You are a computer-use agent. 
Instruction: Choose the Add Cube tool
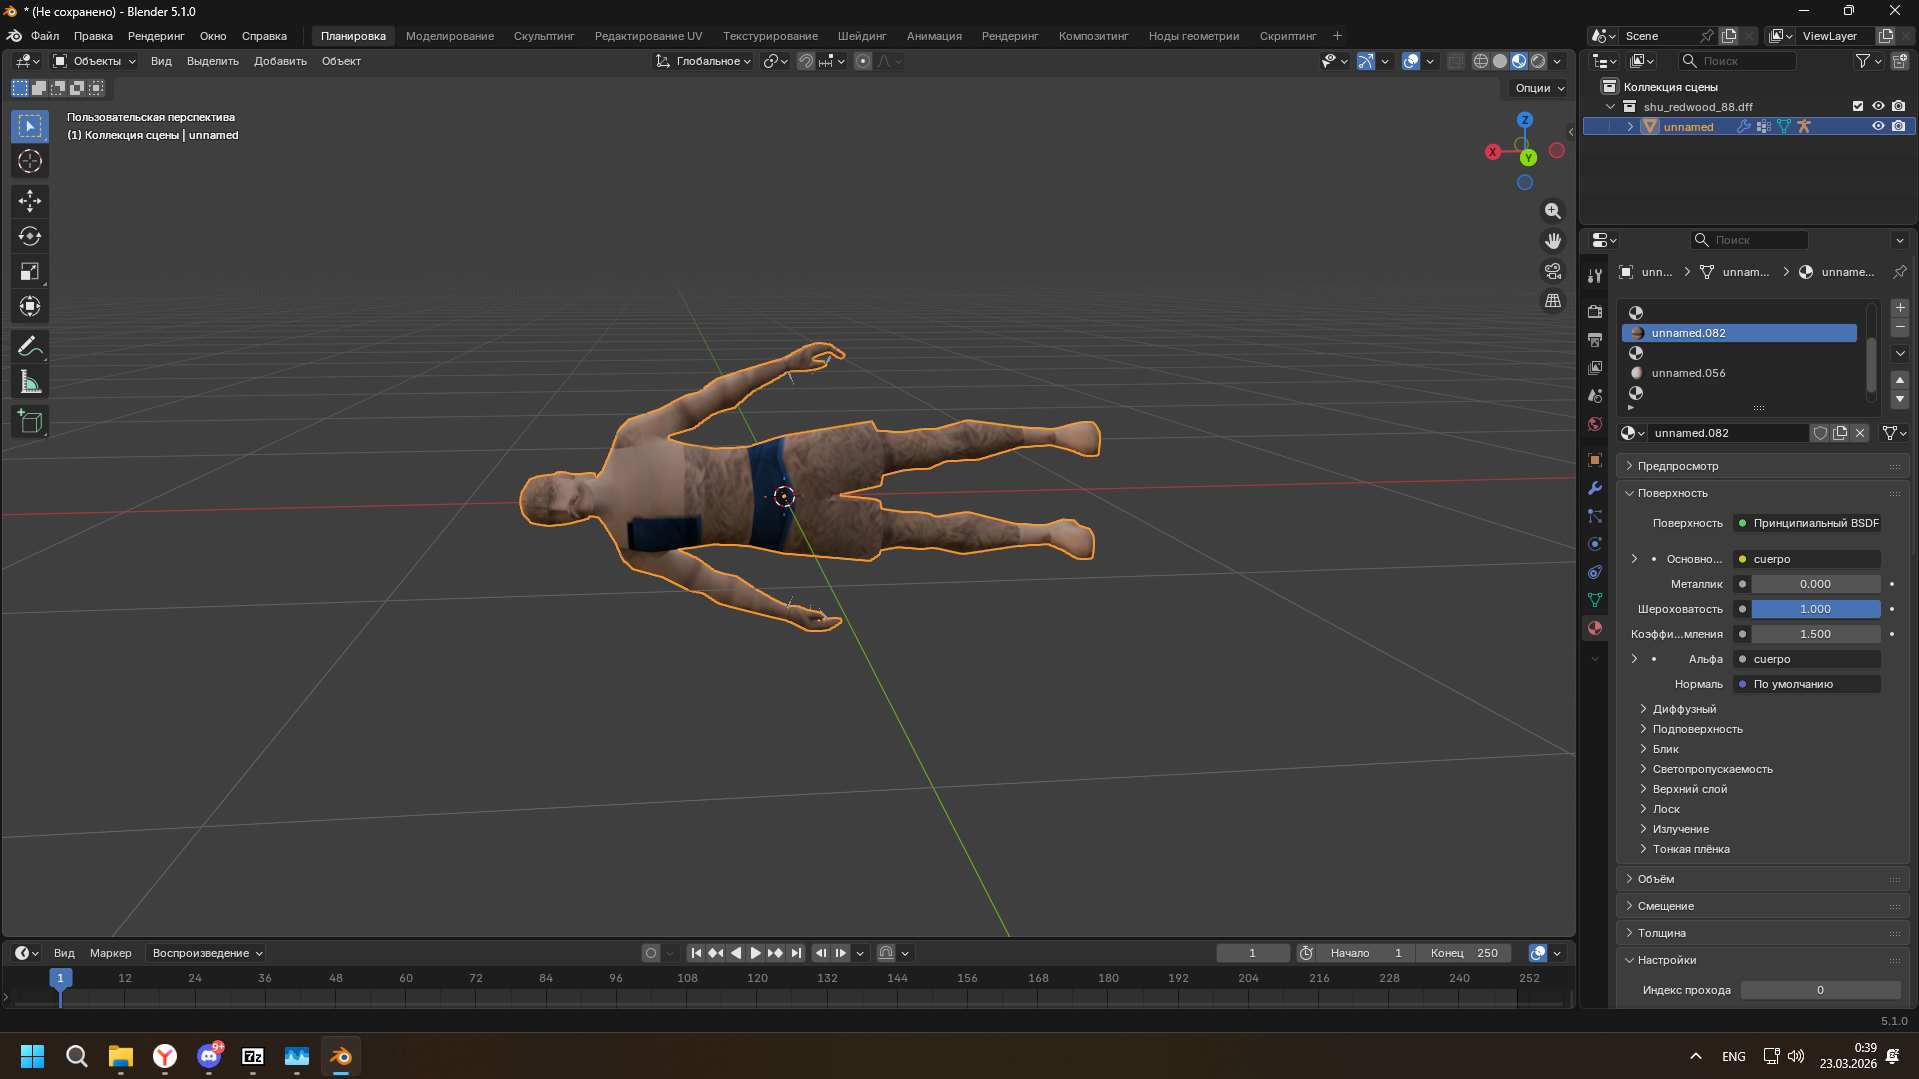pos(30,422)
